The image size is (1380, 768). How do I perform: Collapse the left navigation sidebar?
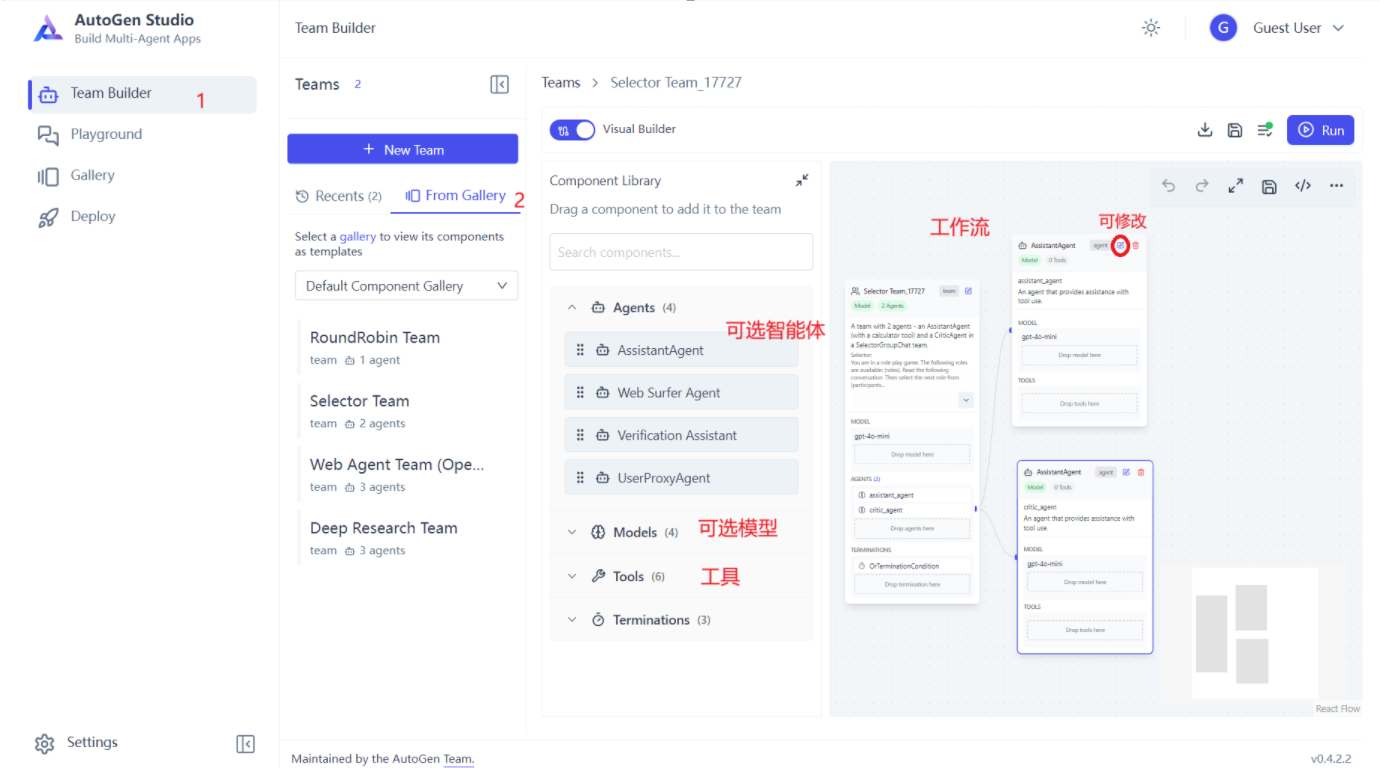coord(245,743)
